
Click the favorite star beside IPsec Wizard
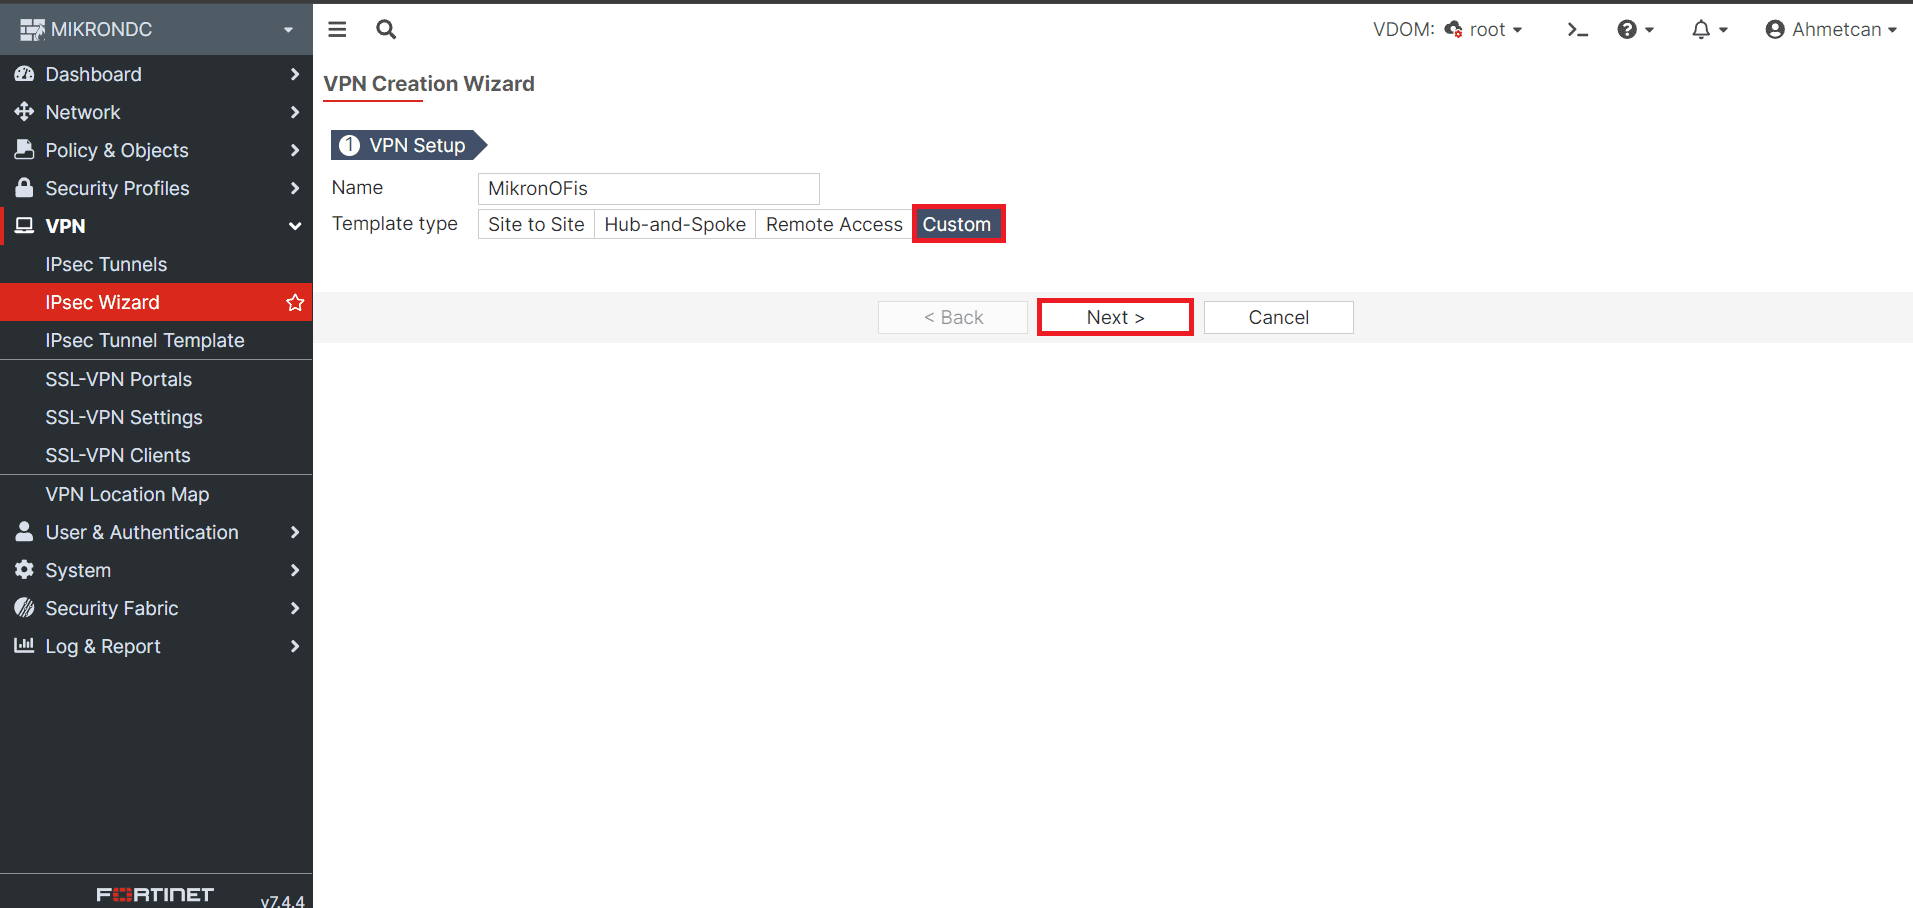[x=295, y=302]
